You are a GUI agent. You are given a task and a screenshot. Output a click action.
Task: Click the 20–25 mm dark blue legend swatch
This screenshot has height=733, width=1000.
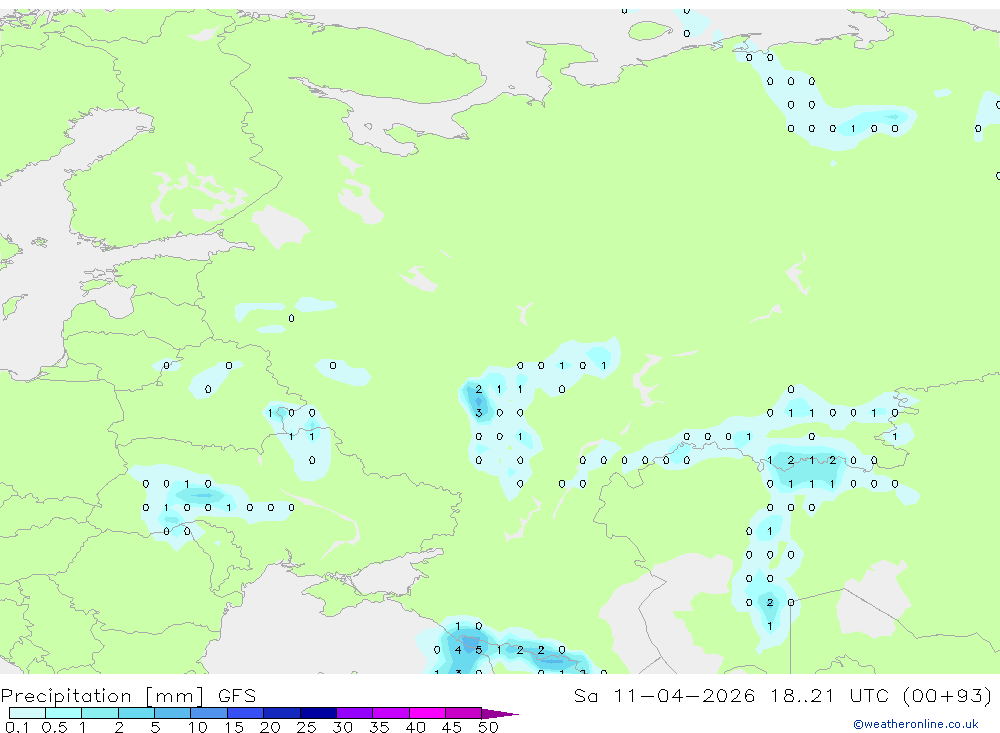282,713
